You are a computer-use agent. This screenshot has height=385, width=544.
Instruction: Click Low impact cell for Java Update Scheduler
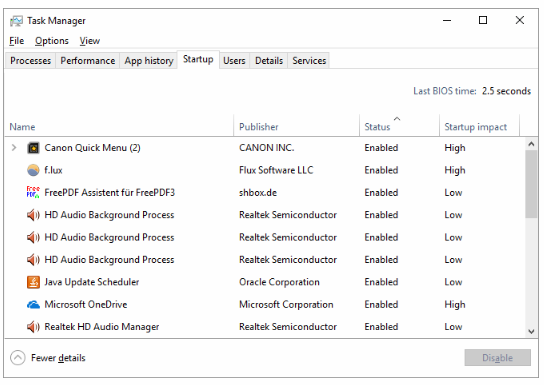[x=453, y=282]
